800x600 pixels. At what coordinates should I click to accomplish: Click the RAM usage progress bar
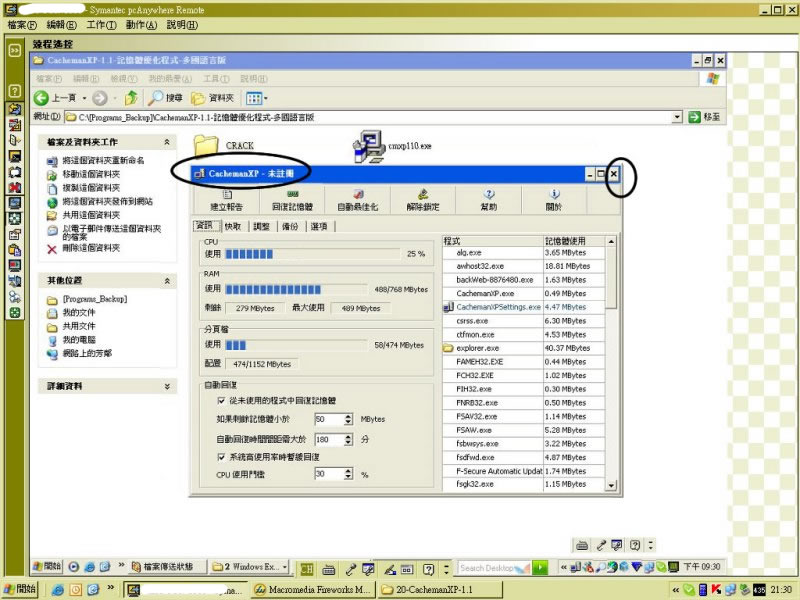[x=296, y=289]
